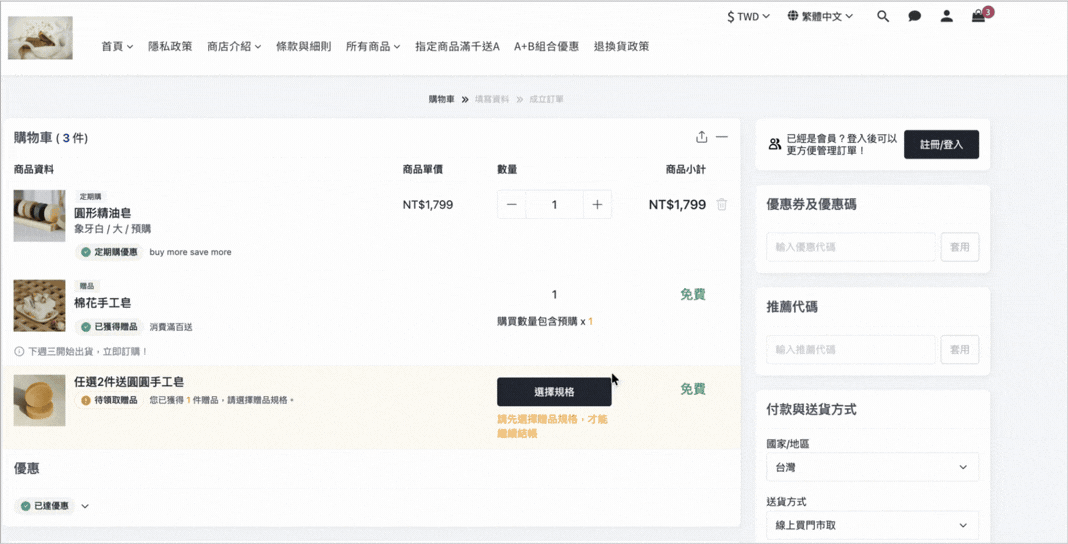Click the 註冊/登入 button
1068x544 pixels.
pos(941,144)
